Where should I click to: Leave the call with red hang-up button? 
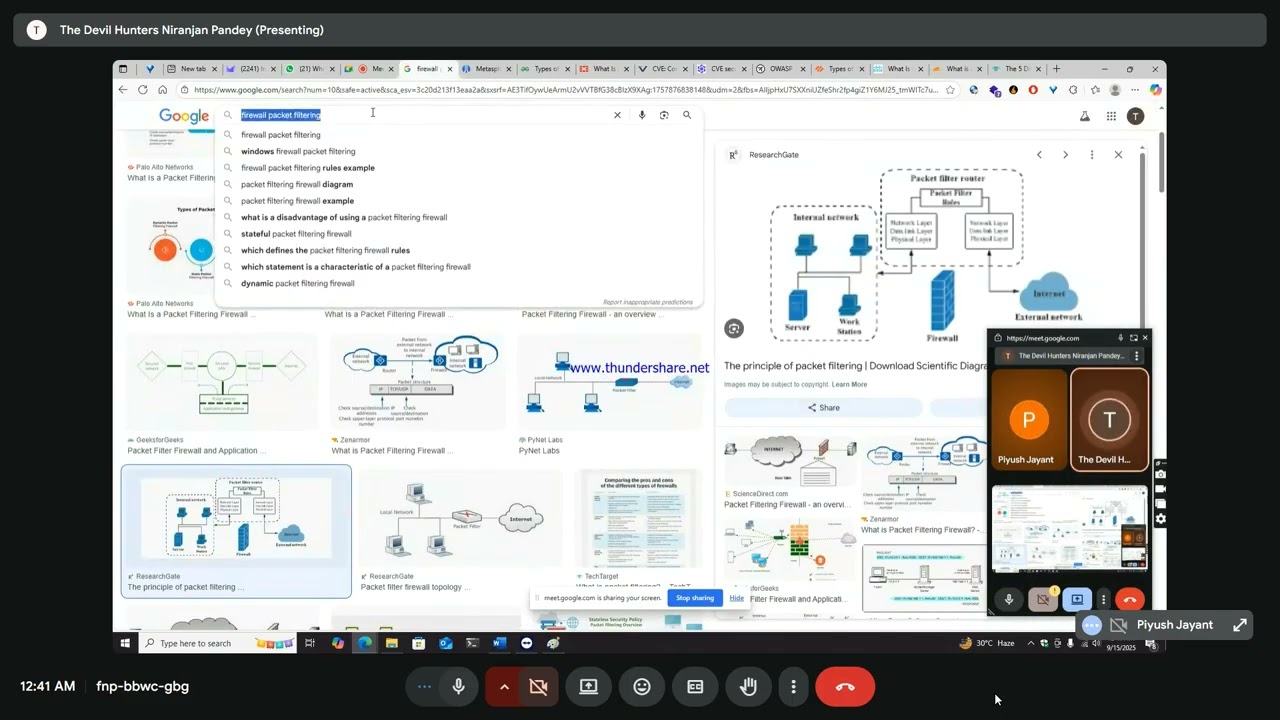(845, 687)
